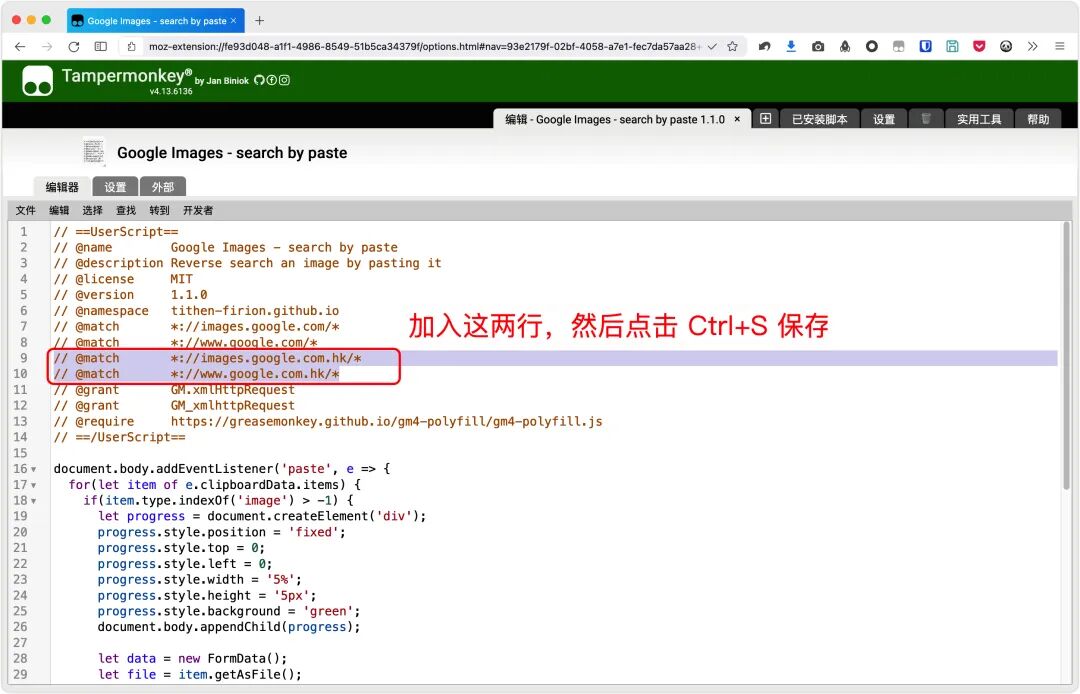Screen dimensions: 1080x694
Task: Open the 选择 menu in editor
Action: point(92,211)
